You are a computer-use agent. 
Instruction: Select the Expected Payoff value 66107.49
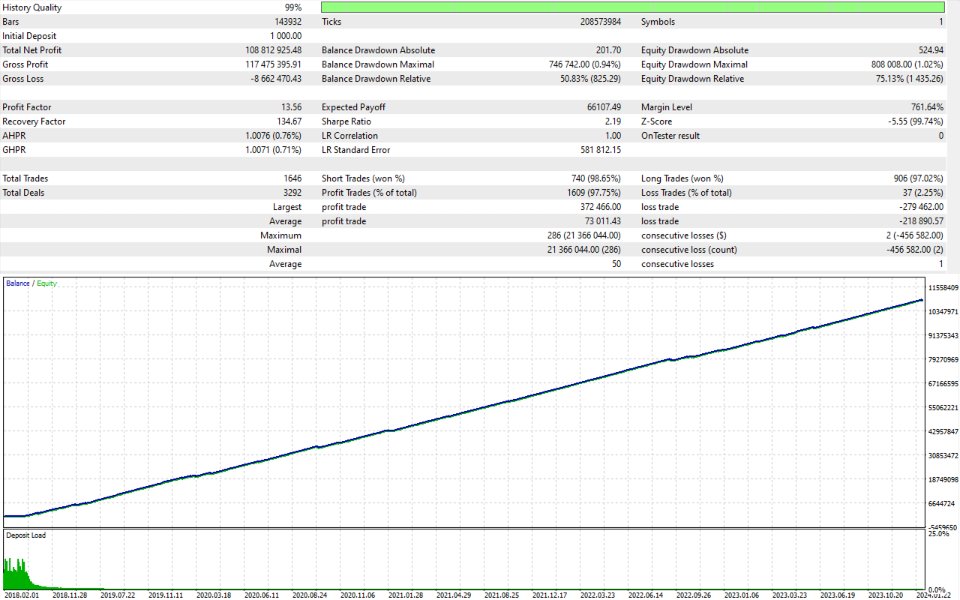point(604,107)
